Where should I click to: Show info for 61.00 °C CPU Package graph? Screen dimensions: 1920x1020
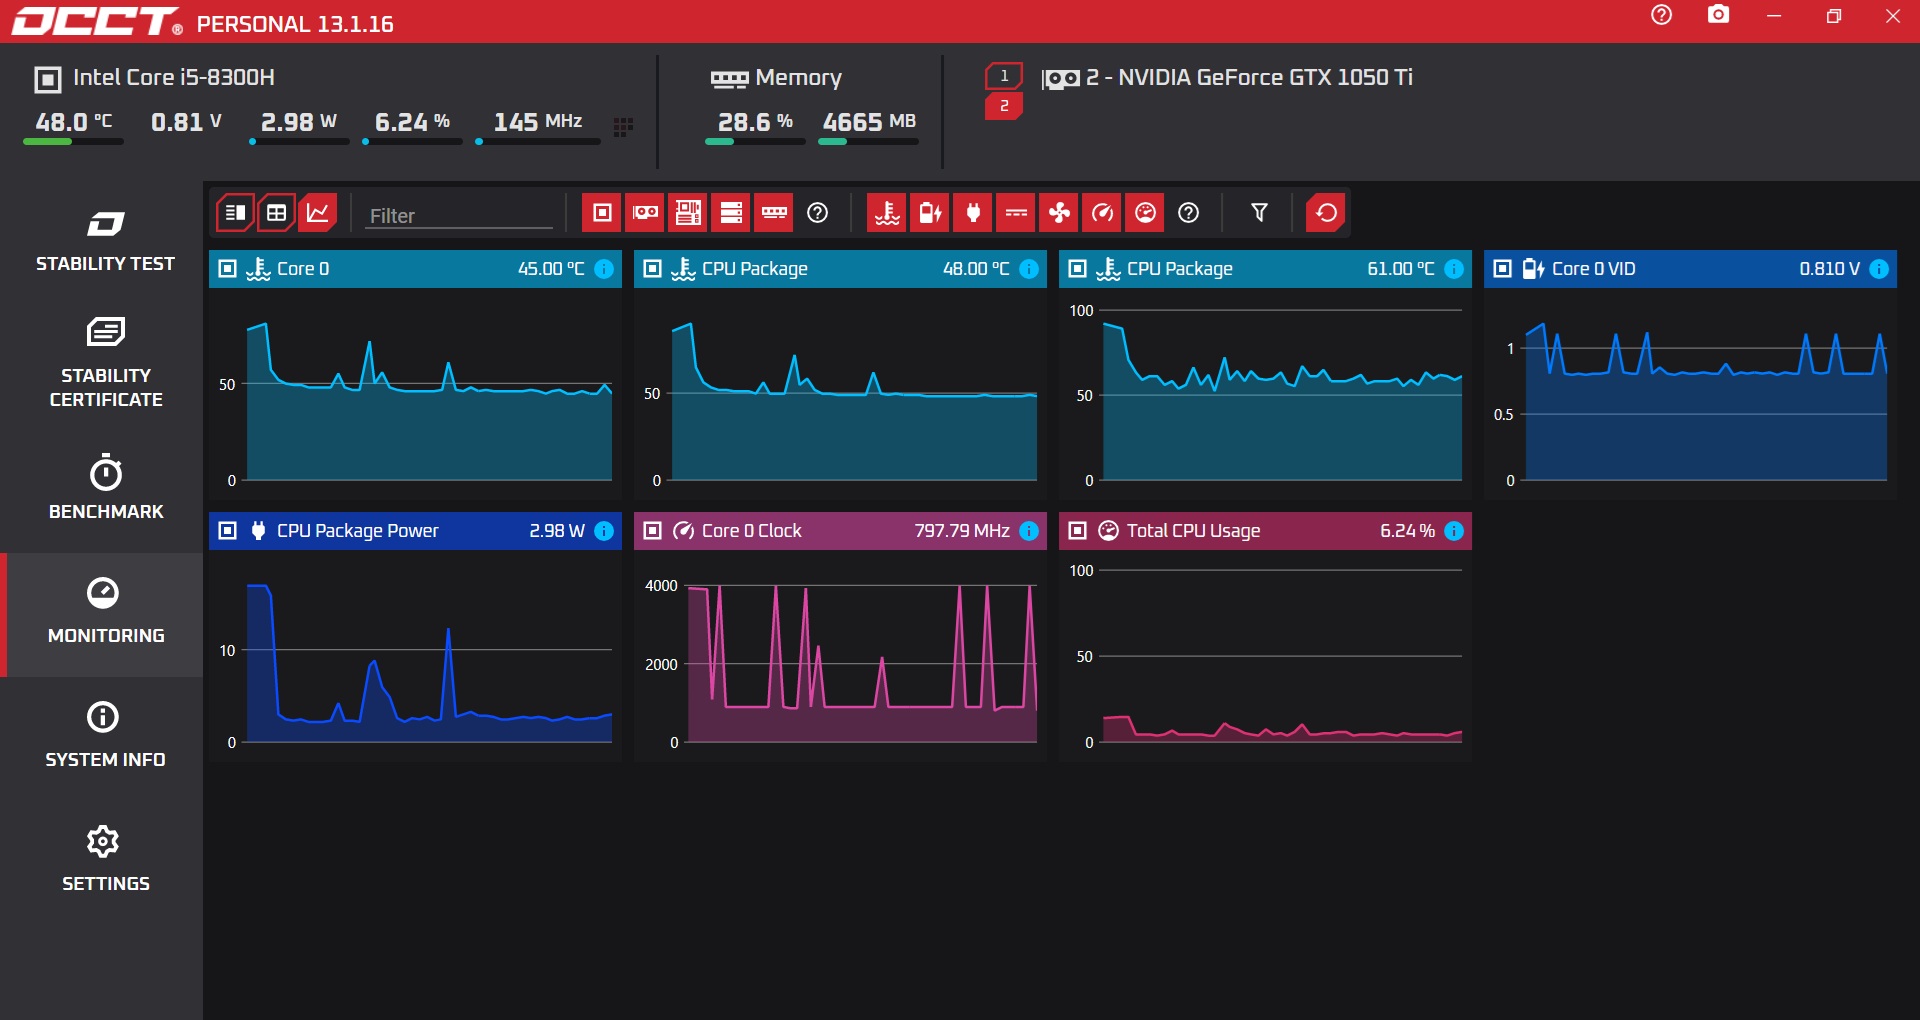click(x=1454, y=269)
